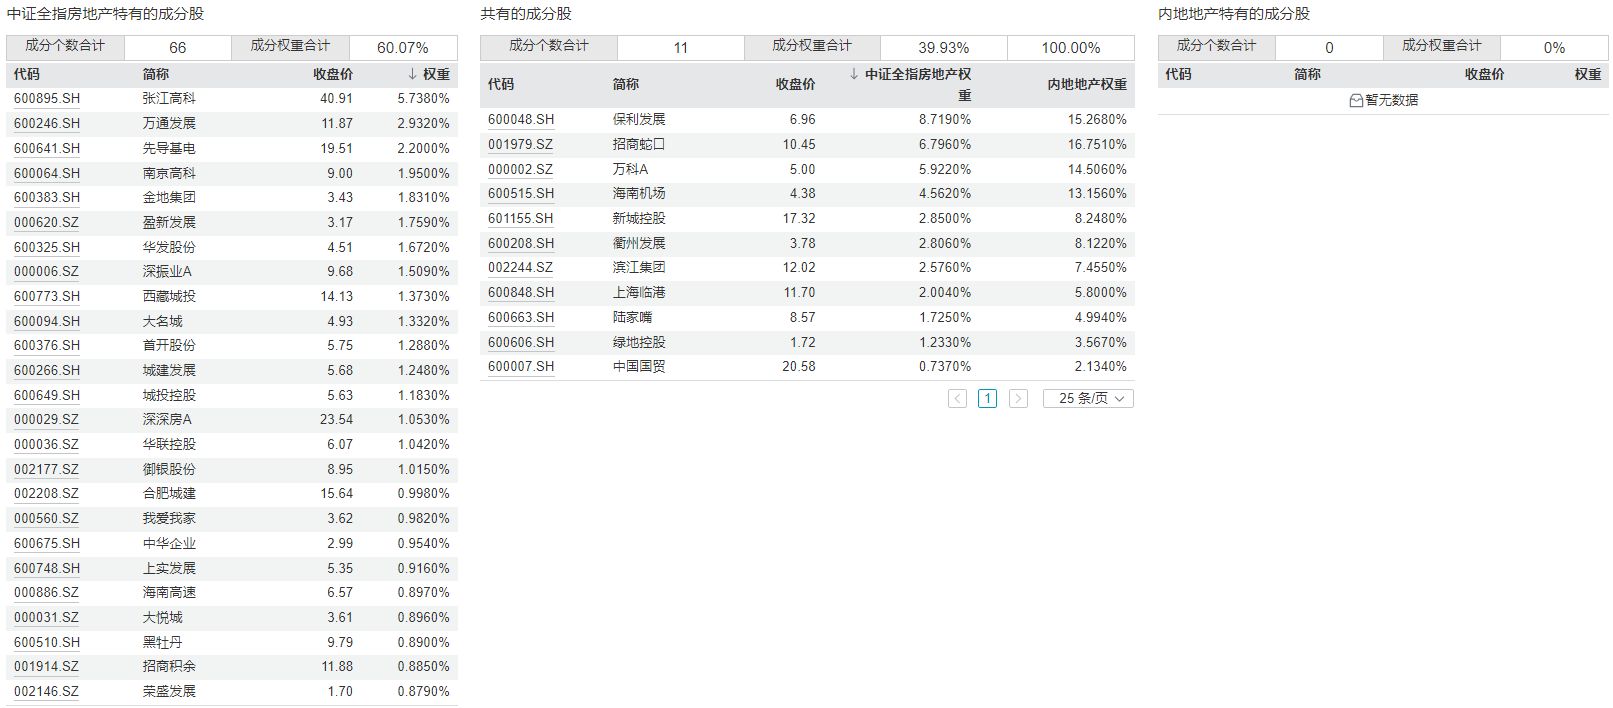This screenshot has height=708, width=1613.
Task: Click 60.07% total weight cell
Action: coord(403,47)
